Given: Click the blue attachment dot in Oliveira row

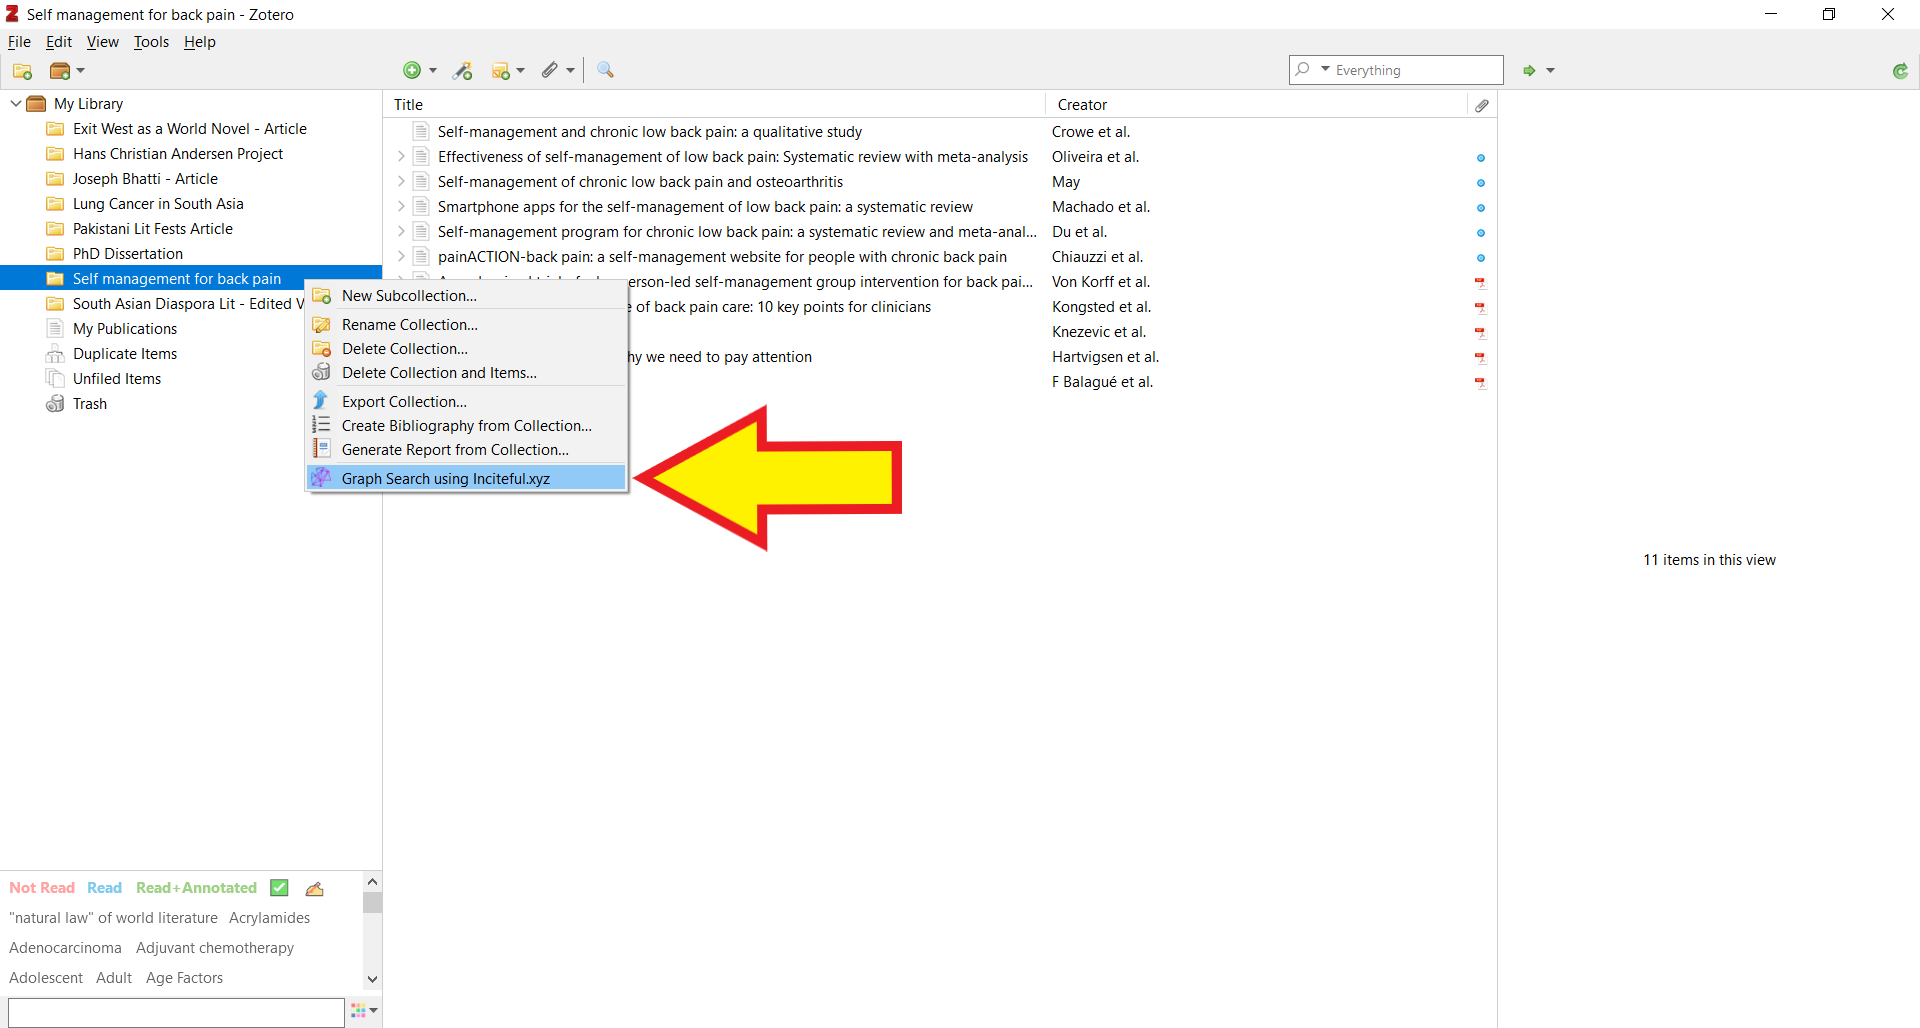Looking at the screenshot, I should (x=1481, y=158).
